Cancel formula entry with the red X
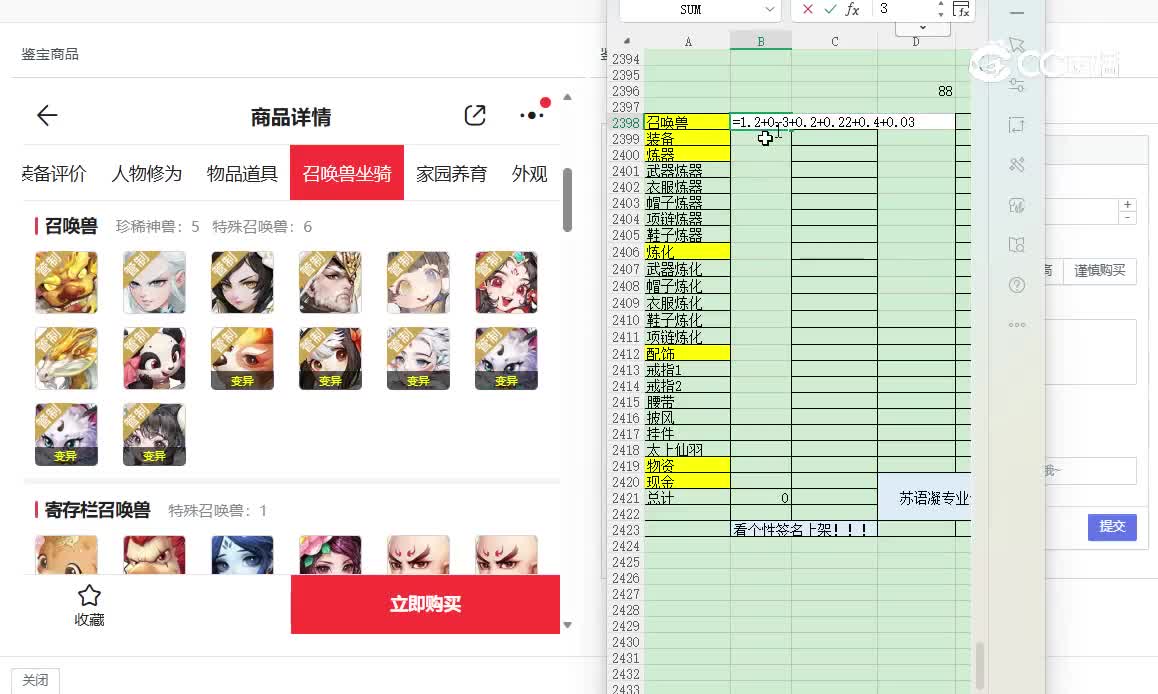Viewport: 1158px width, 694px height. point(808,9)
